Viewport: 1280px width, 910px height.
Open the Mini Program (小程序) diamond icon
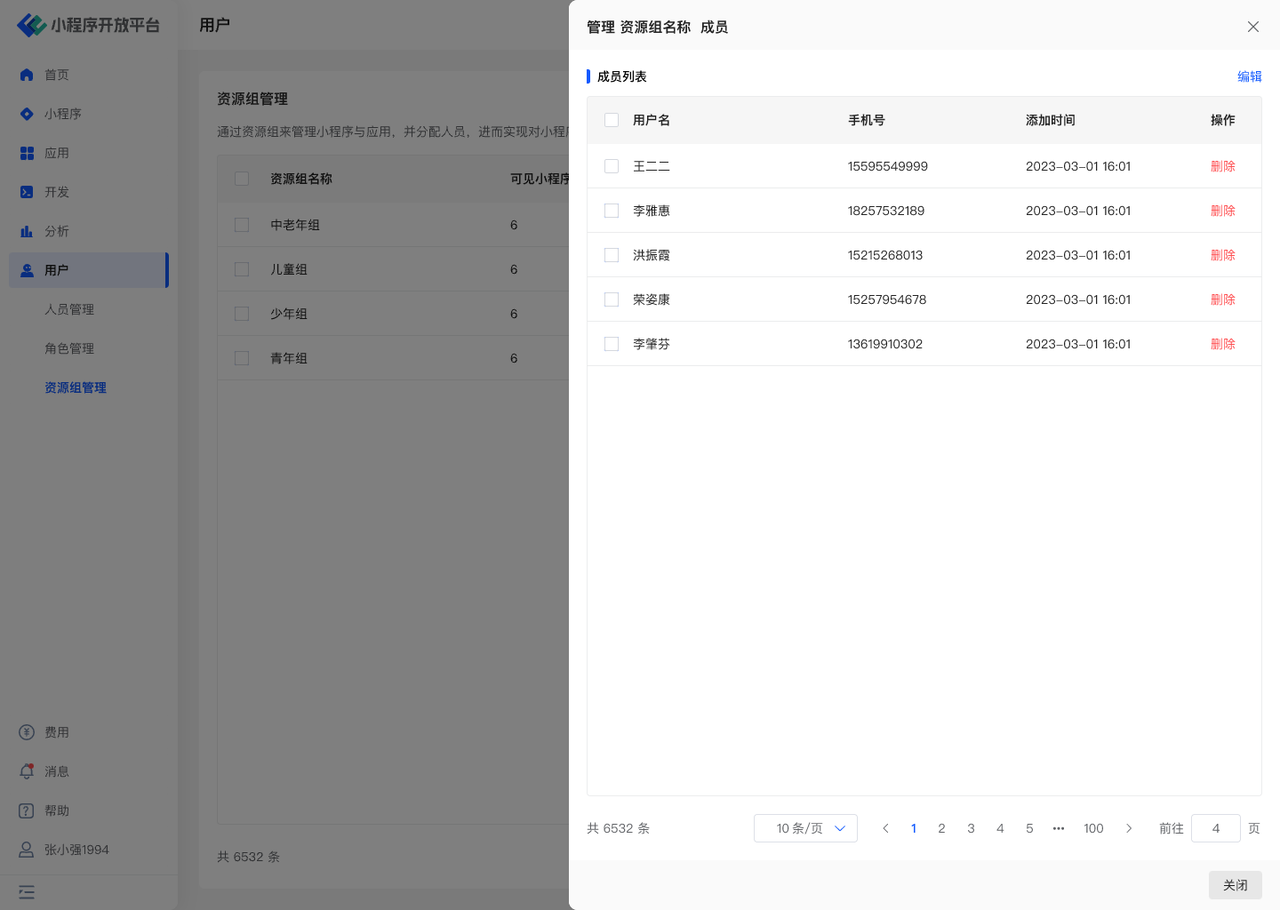point(27,114)
